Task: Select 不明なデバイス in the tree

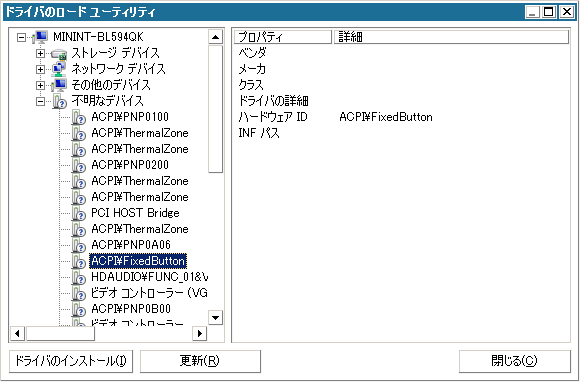Action: point(107,101)
